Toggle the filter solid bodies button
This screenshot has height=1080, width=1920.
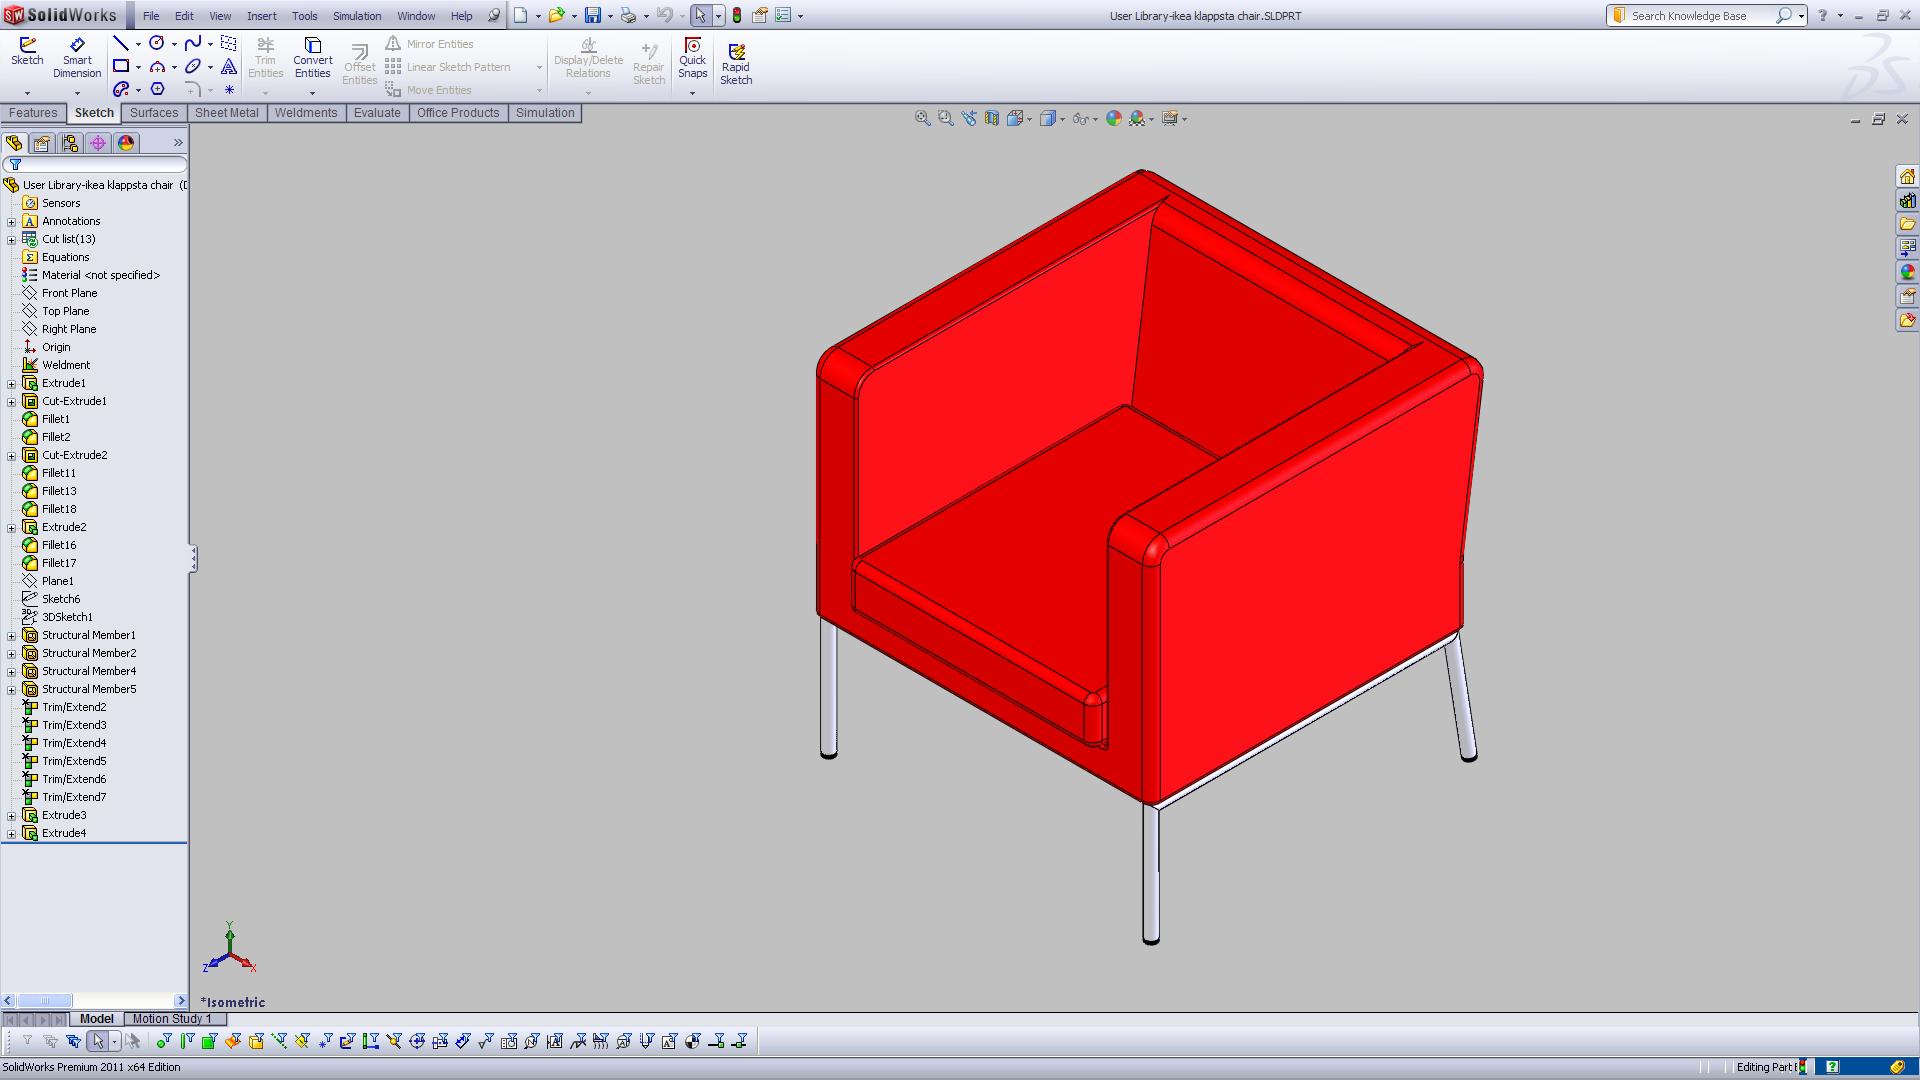(256, 1041)
